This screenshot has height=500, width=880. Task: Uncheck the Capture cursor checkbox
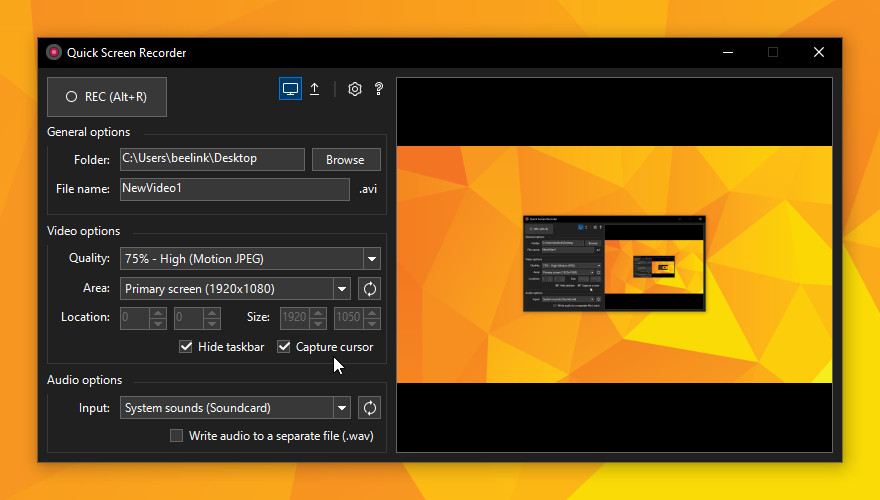(x=284, y=347)
